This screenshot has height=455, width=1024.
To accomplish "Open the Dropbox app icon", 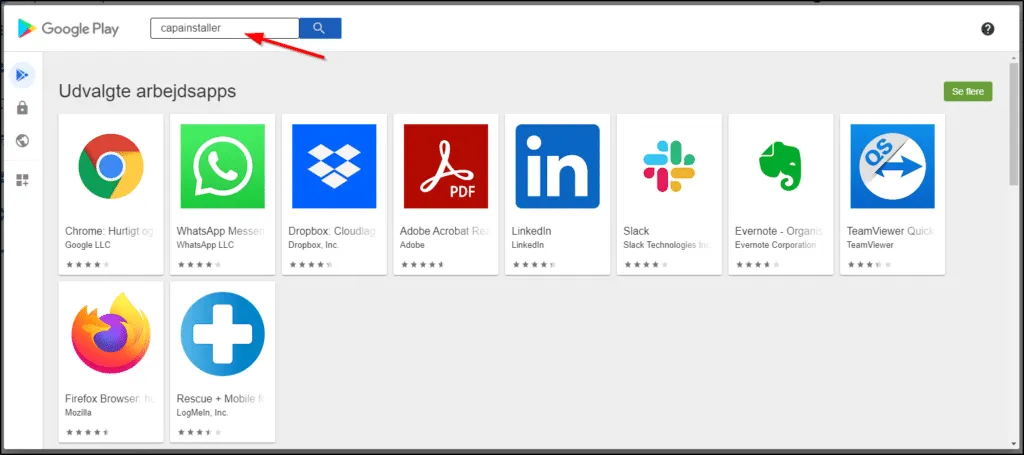I will pos(334,166).
